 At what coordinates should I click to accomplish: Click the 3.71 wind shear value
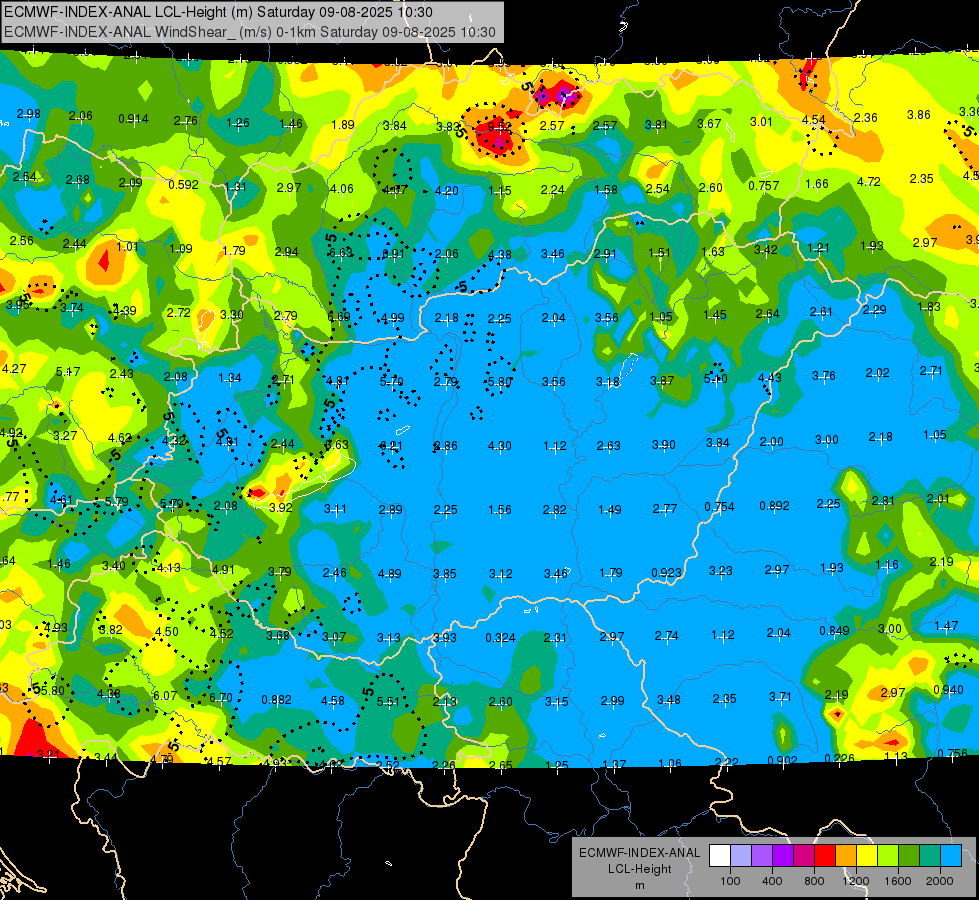780,696
